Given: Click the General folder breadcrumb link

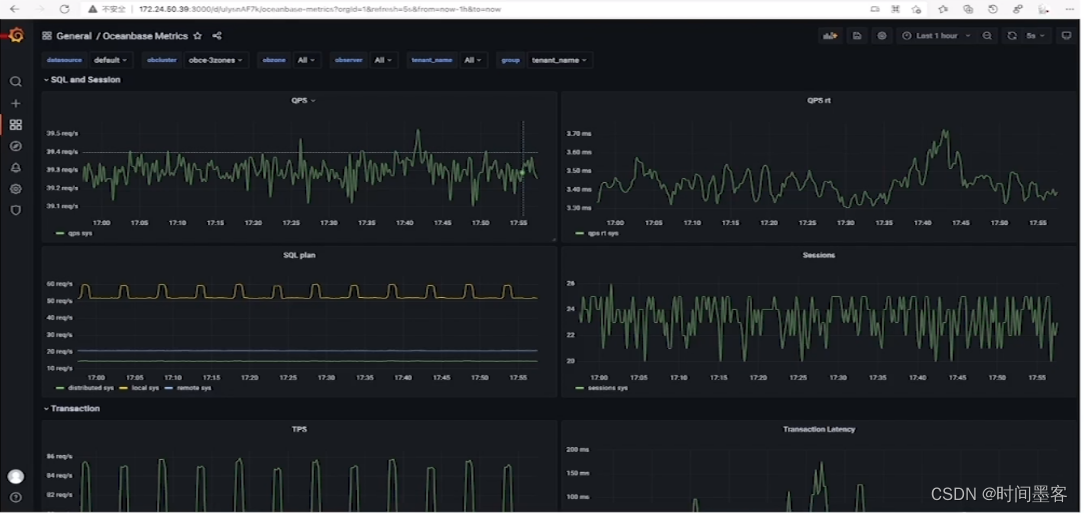Looking at the screenshot, I should (74, 36).
